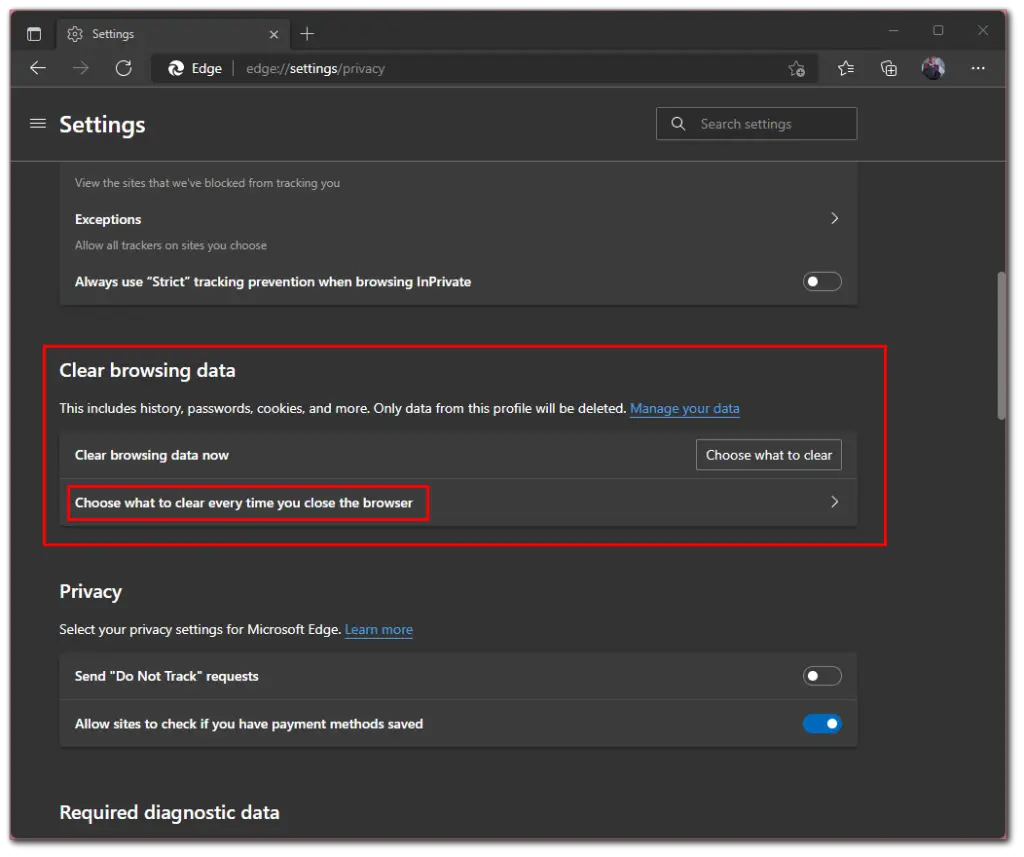Viewport: 1024px width, 857px height.
Task: Add this page to favorites star
Action: [796, 69]
